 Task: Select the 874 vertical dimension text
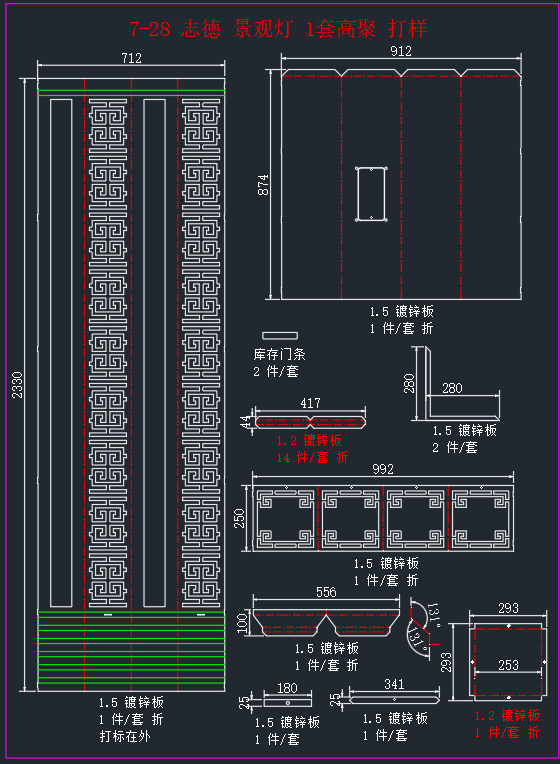pos(263,185)
